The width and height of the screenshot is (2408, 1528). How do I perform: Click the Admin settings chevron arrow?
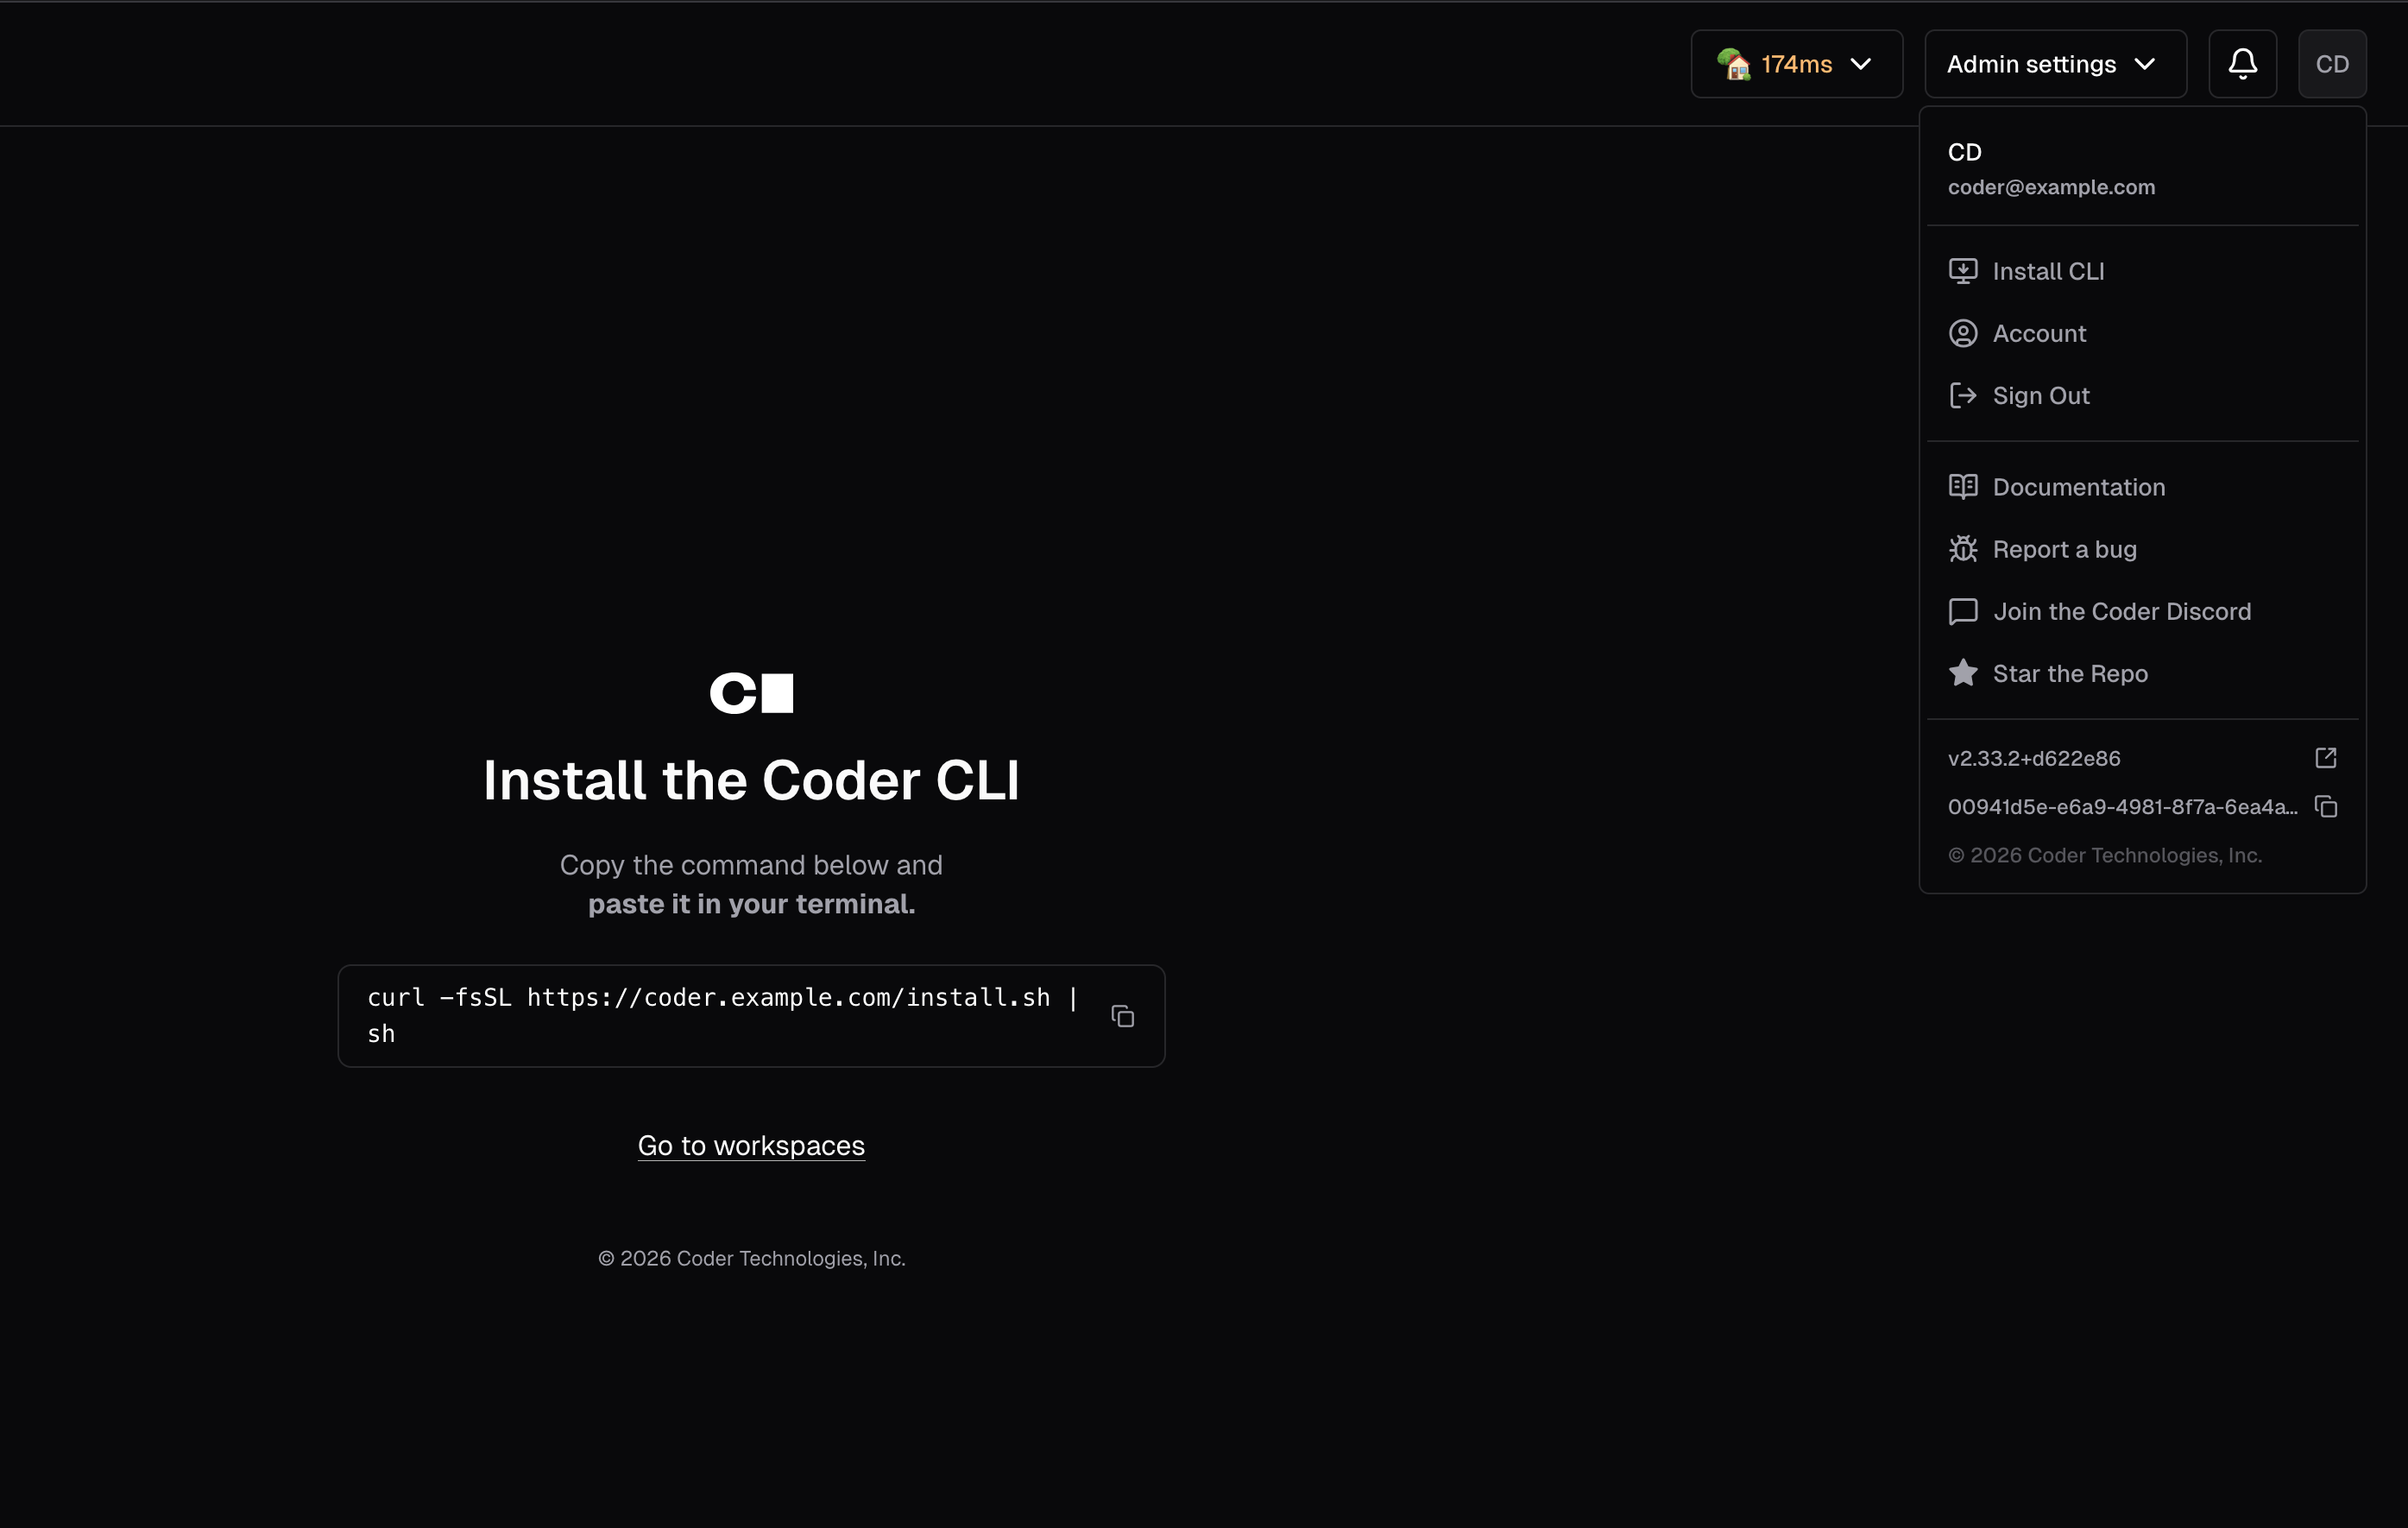click(2144, 64)
